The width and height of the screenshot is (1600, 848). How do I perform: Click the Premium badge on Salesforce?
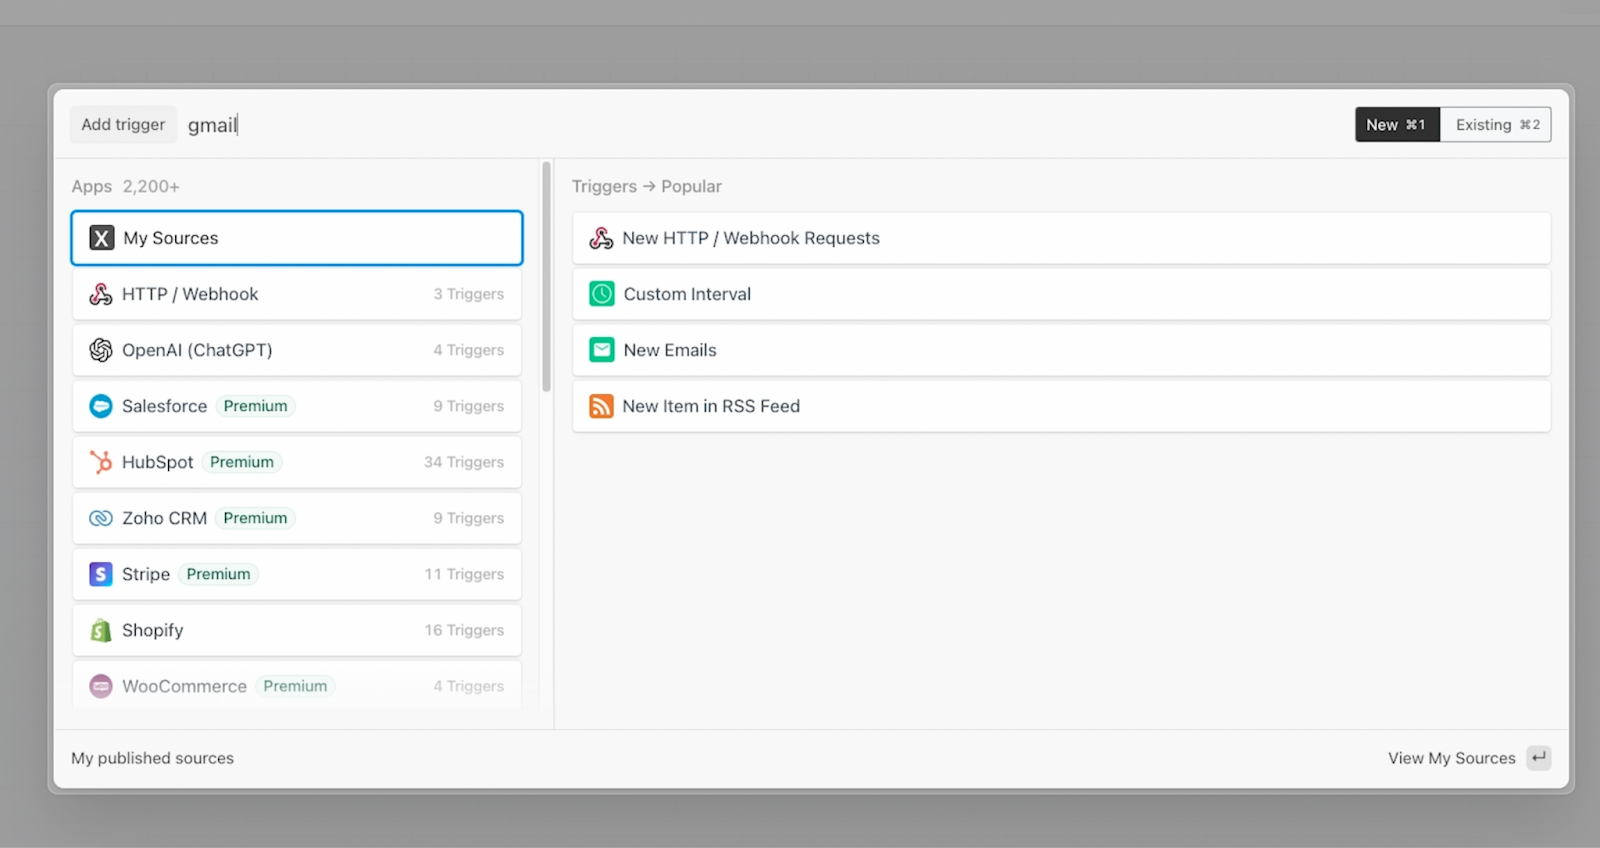255,406
